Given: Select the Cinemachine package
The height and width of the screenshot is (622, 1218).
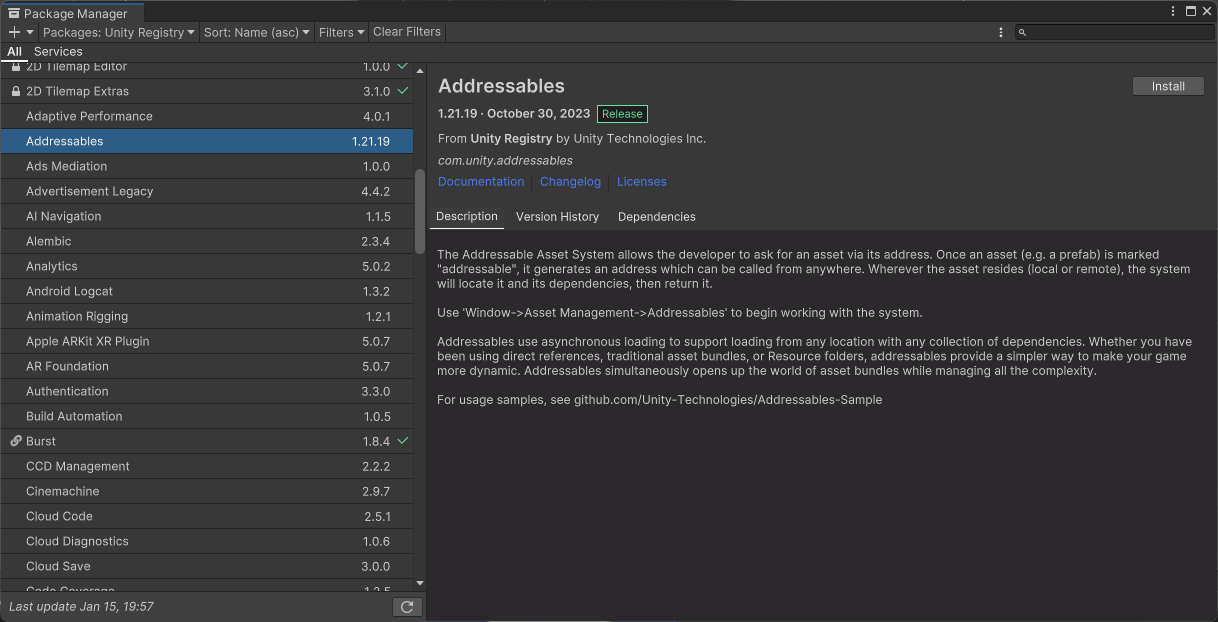Looking at the screenshot, I should [206, 491].
